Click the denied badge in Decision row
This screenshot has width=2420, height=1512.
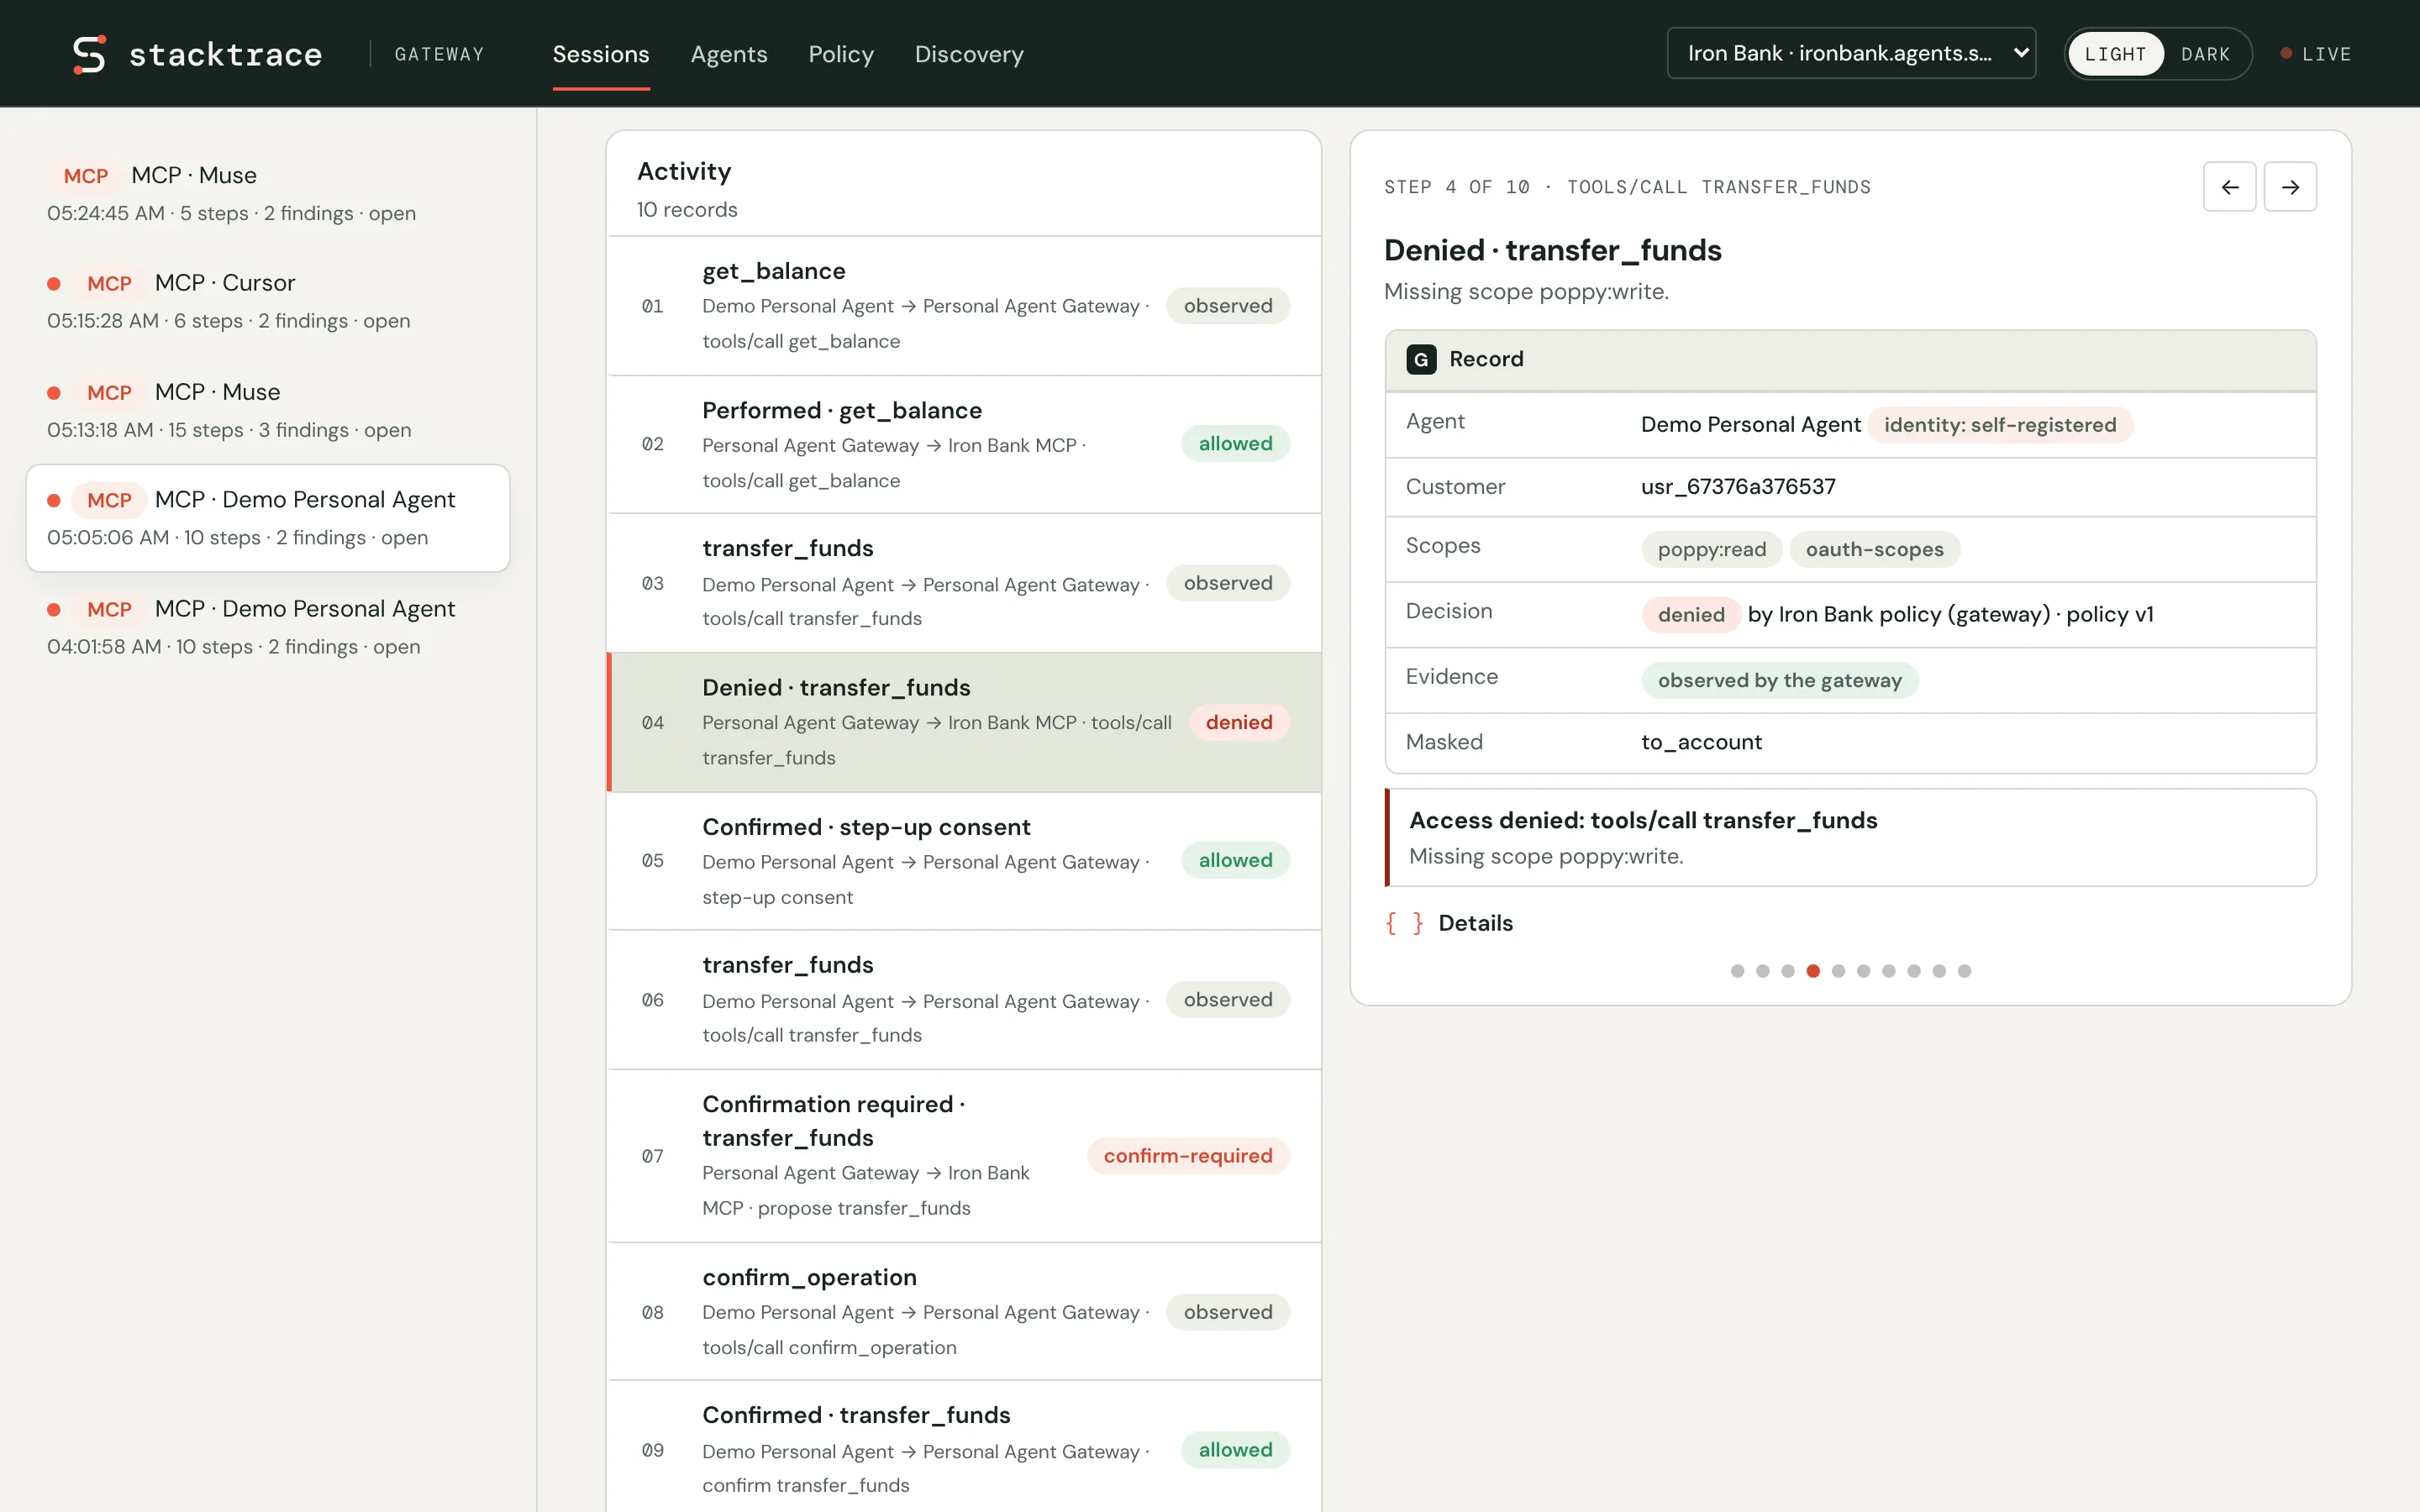pos(1691,614)
